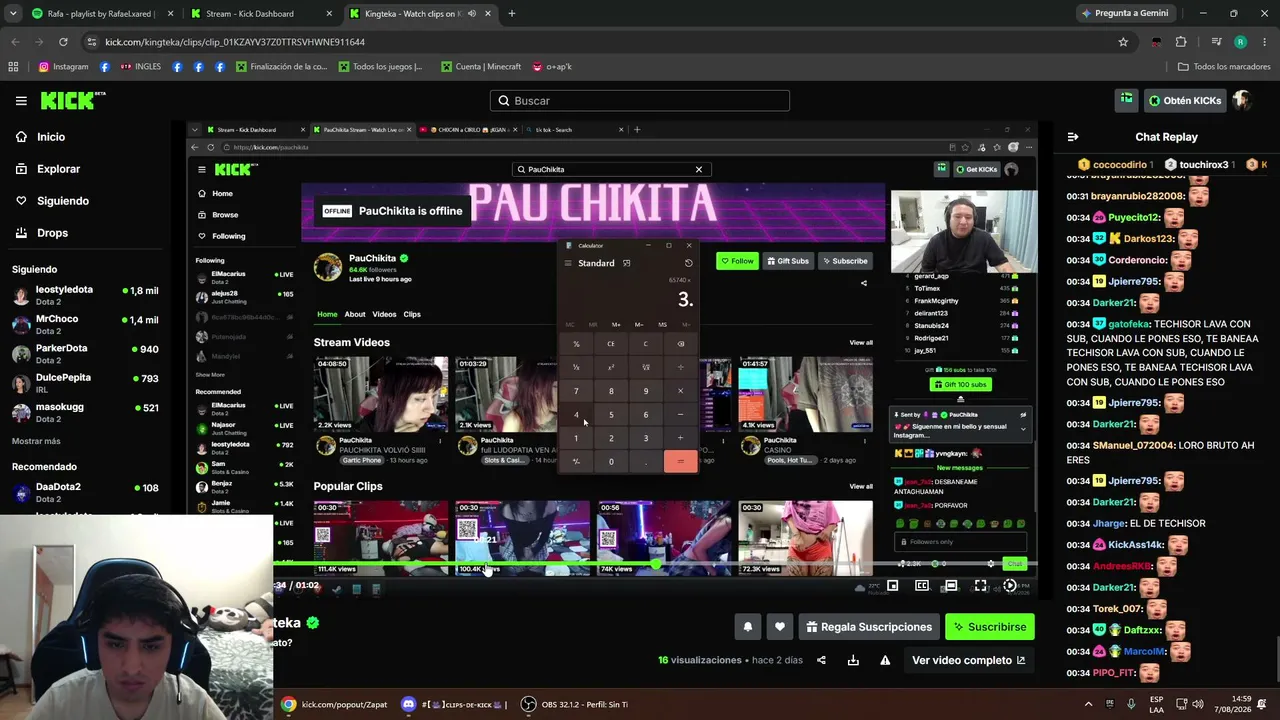
Task: Click the Pregunta a Gemini button
Action: tap(1124, 14)
